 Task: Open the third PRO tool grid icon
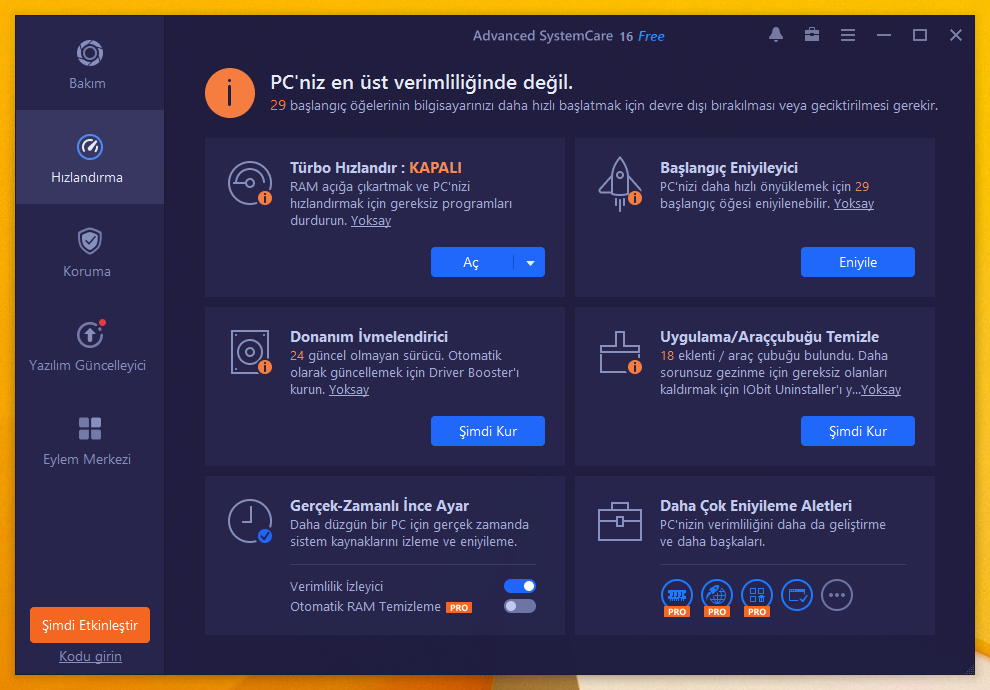[757, 597]
